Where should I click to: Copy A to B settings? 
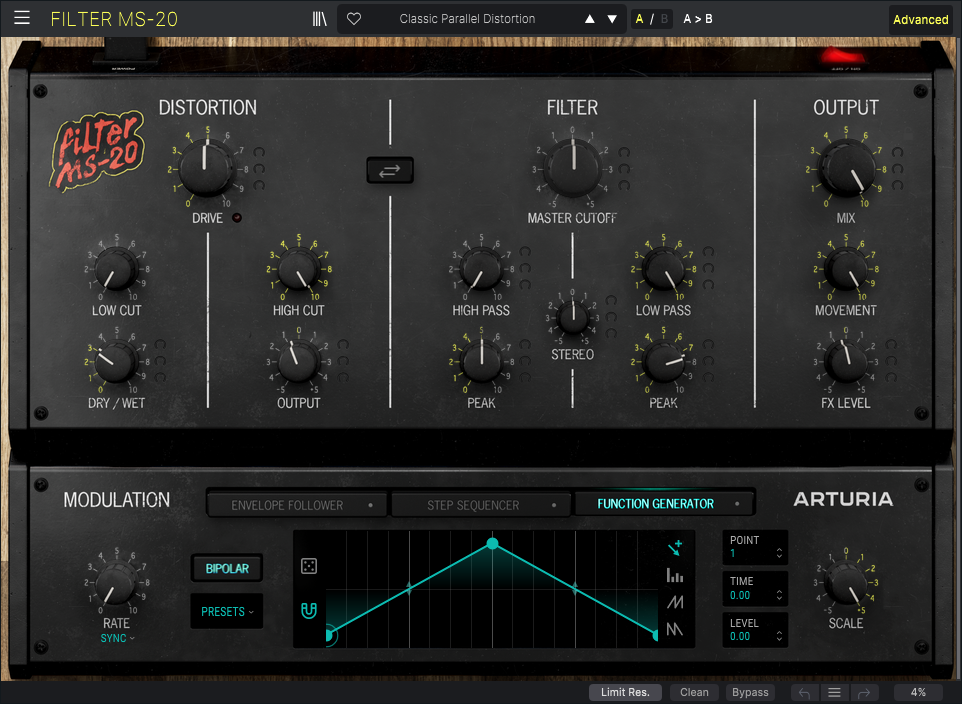tap(698, 19)
